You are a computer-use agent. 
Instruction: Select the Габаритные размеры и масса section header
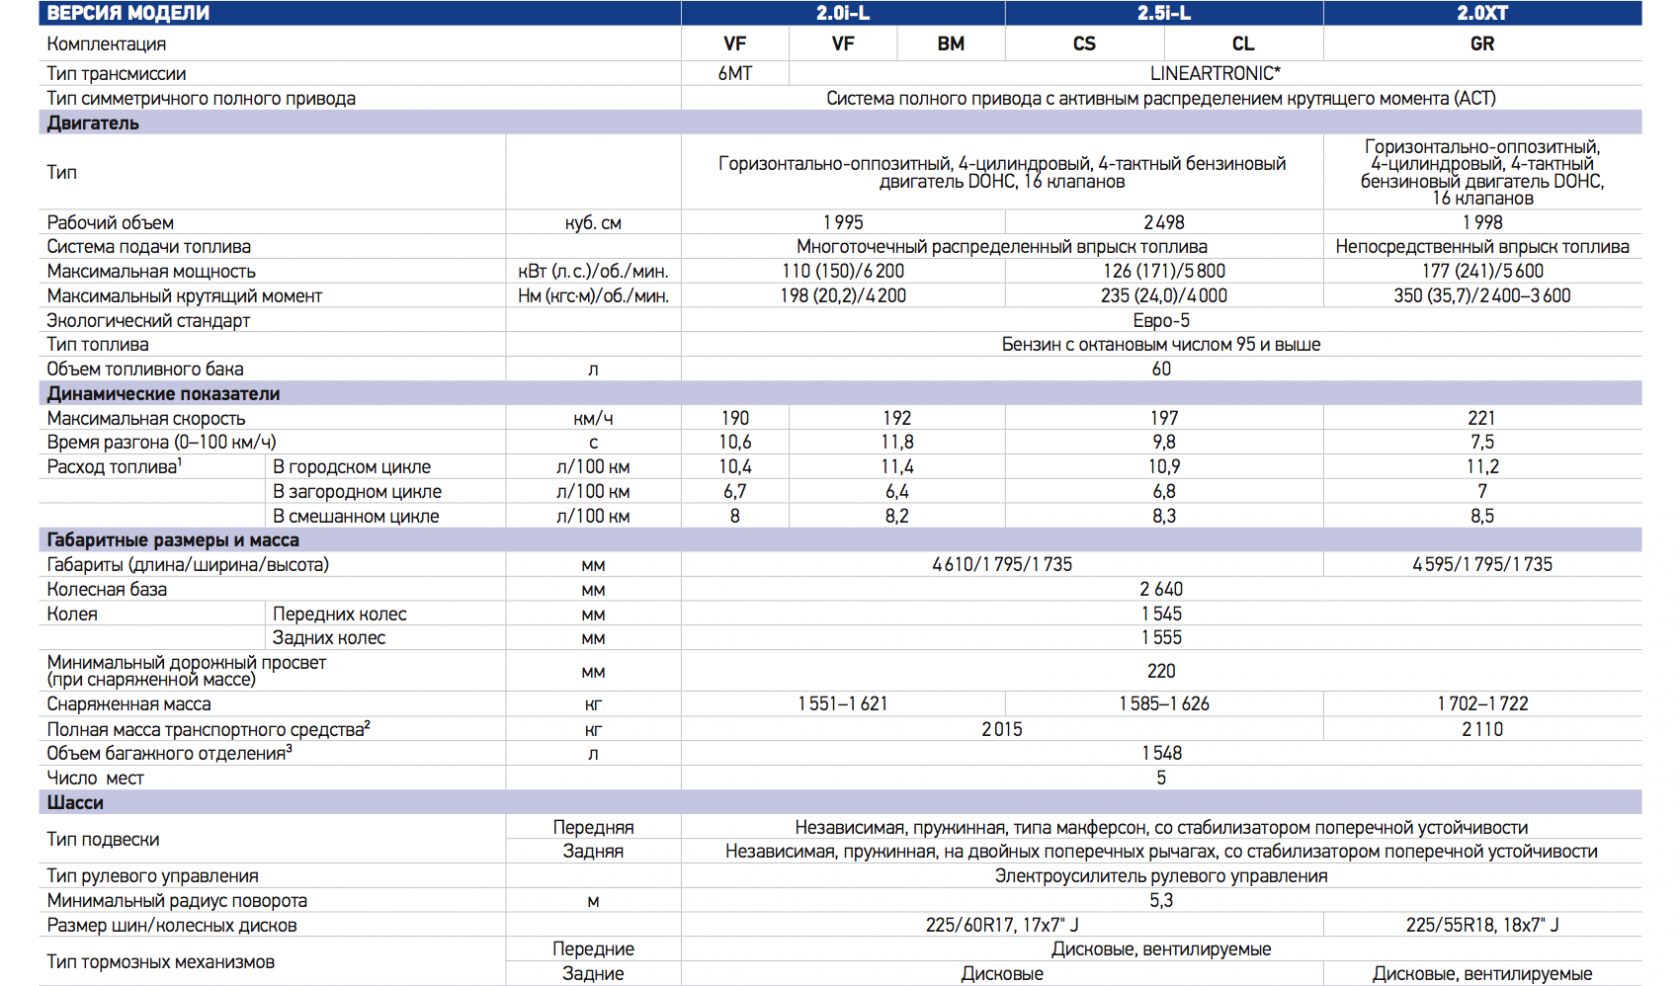tap(173, 540)
